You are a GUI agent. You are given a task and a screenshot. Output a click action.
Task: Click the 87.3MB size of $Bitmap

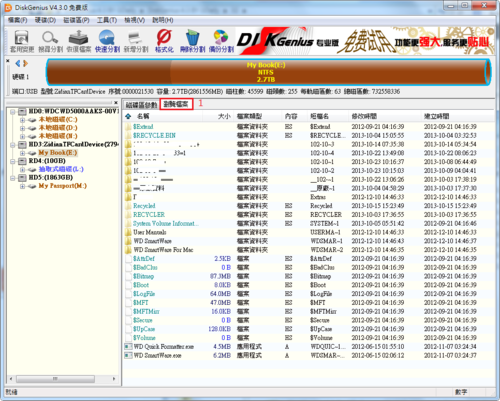click(x=220, y=276)
